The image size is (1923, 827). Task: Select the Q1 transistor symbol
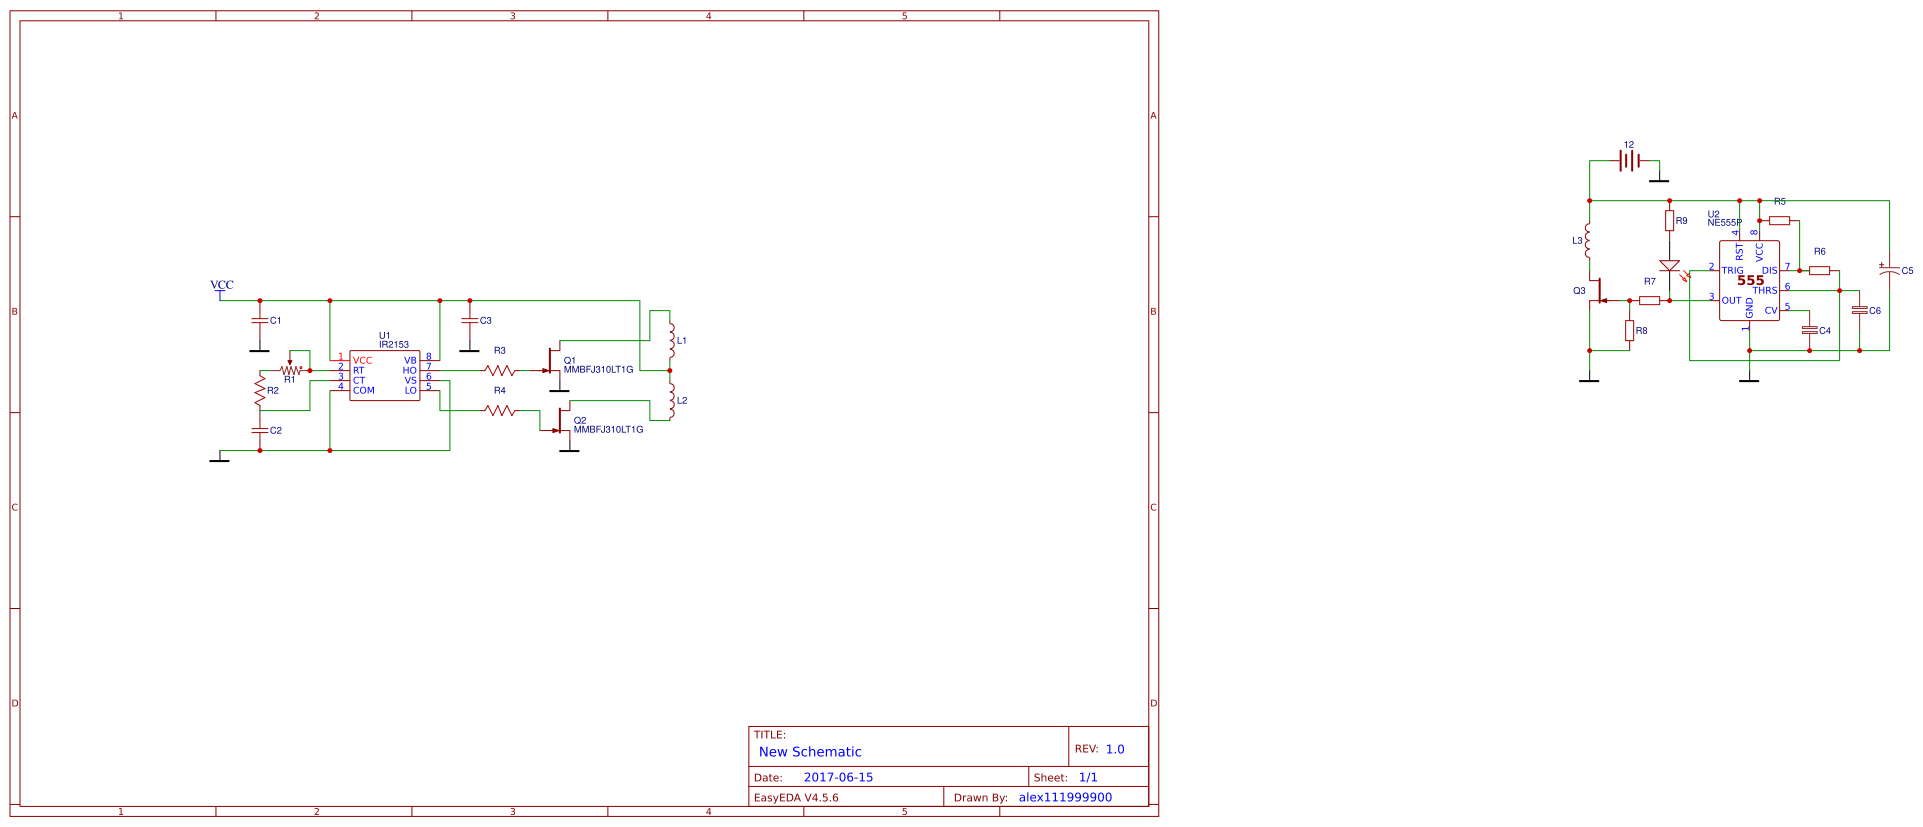[552, 360]
